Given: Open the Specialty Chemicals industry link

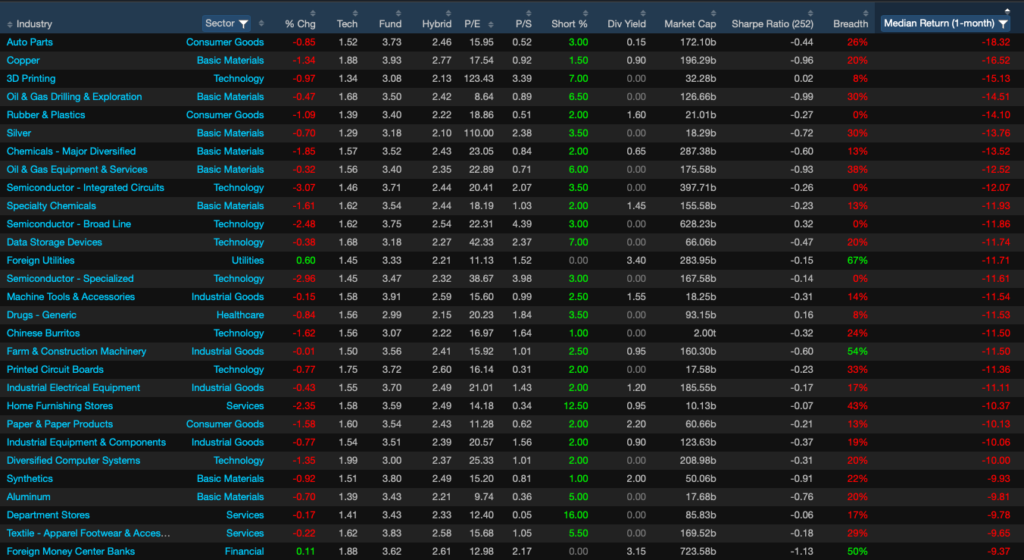Looking at the screenshot, I should 51,206.
